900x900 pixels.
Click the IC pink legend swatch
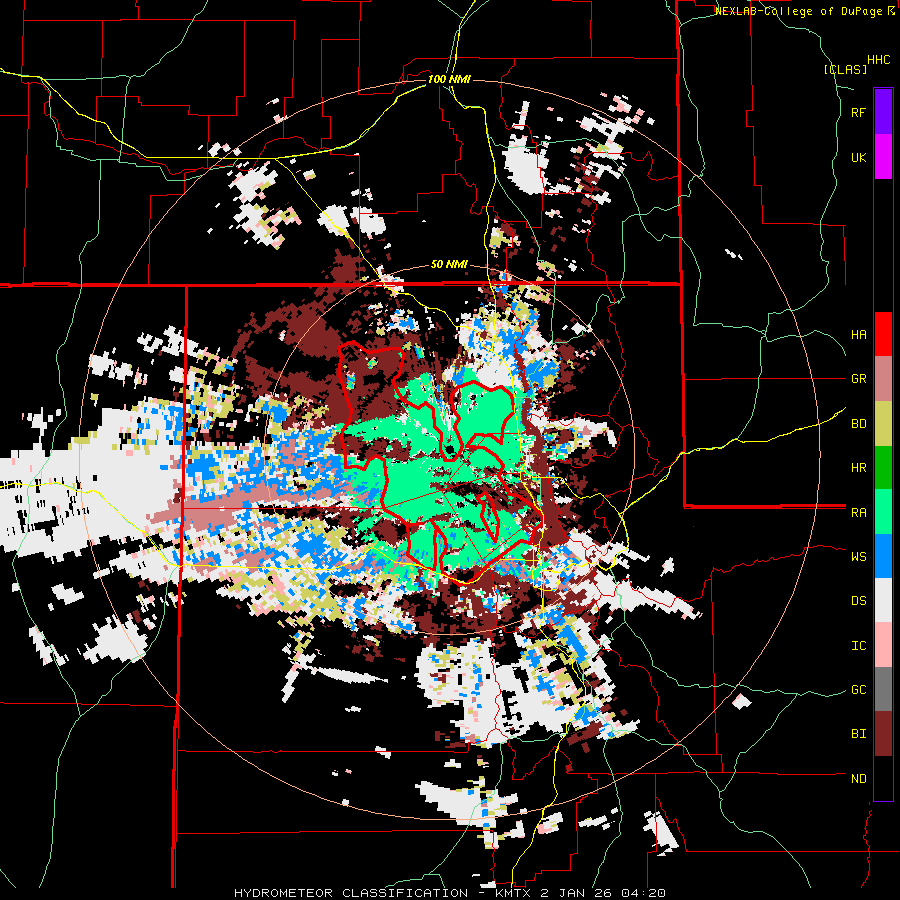883,645
